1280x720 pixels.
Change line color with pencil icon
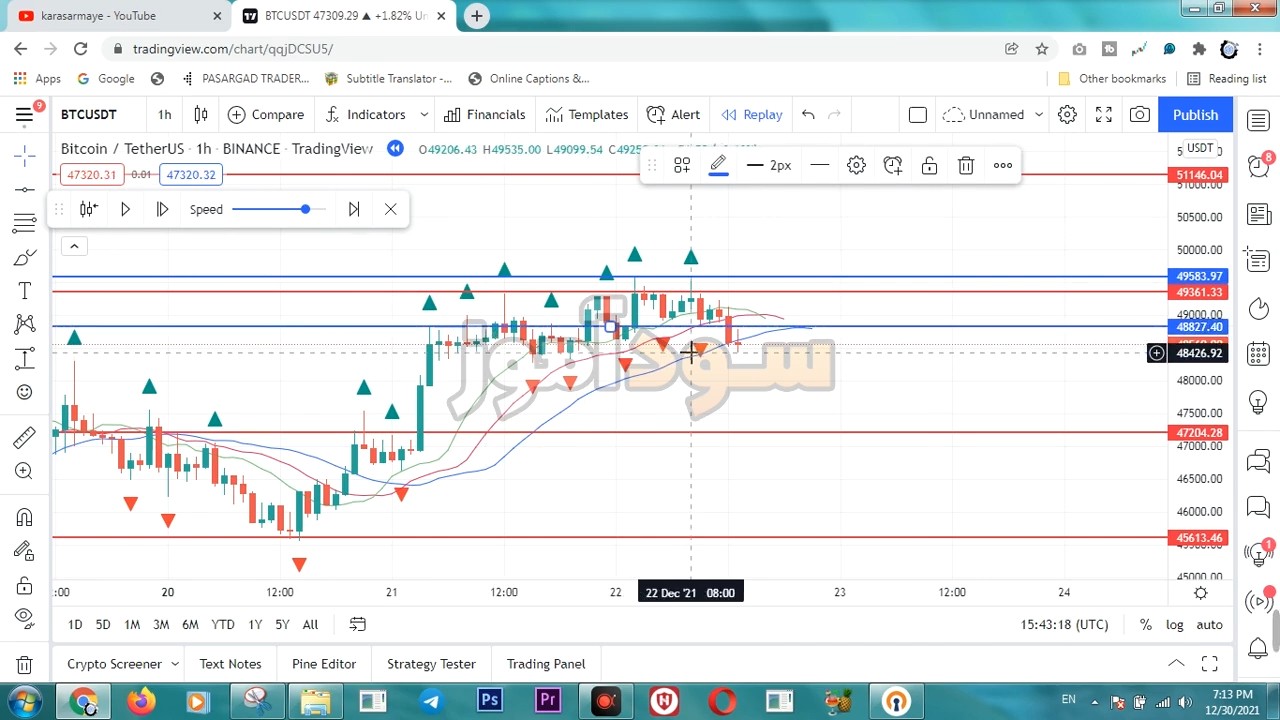[718, 166]
